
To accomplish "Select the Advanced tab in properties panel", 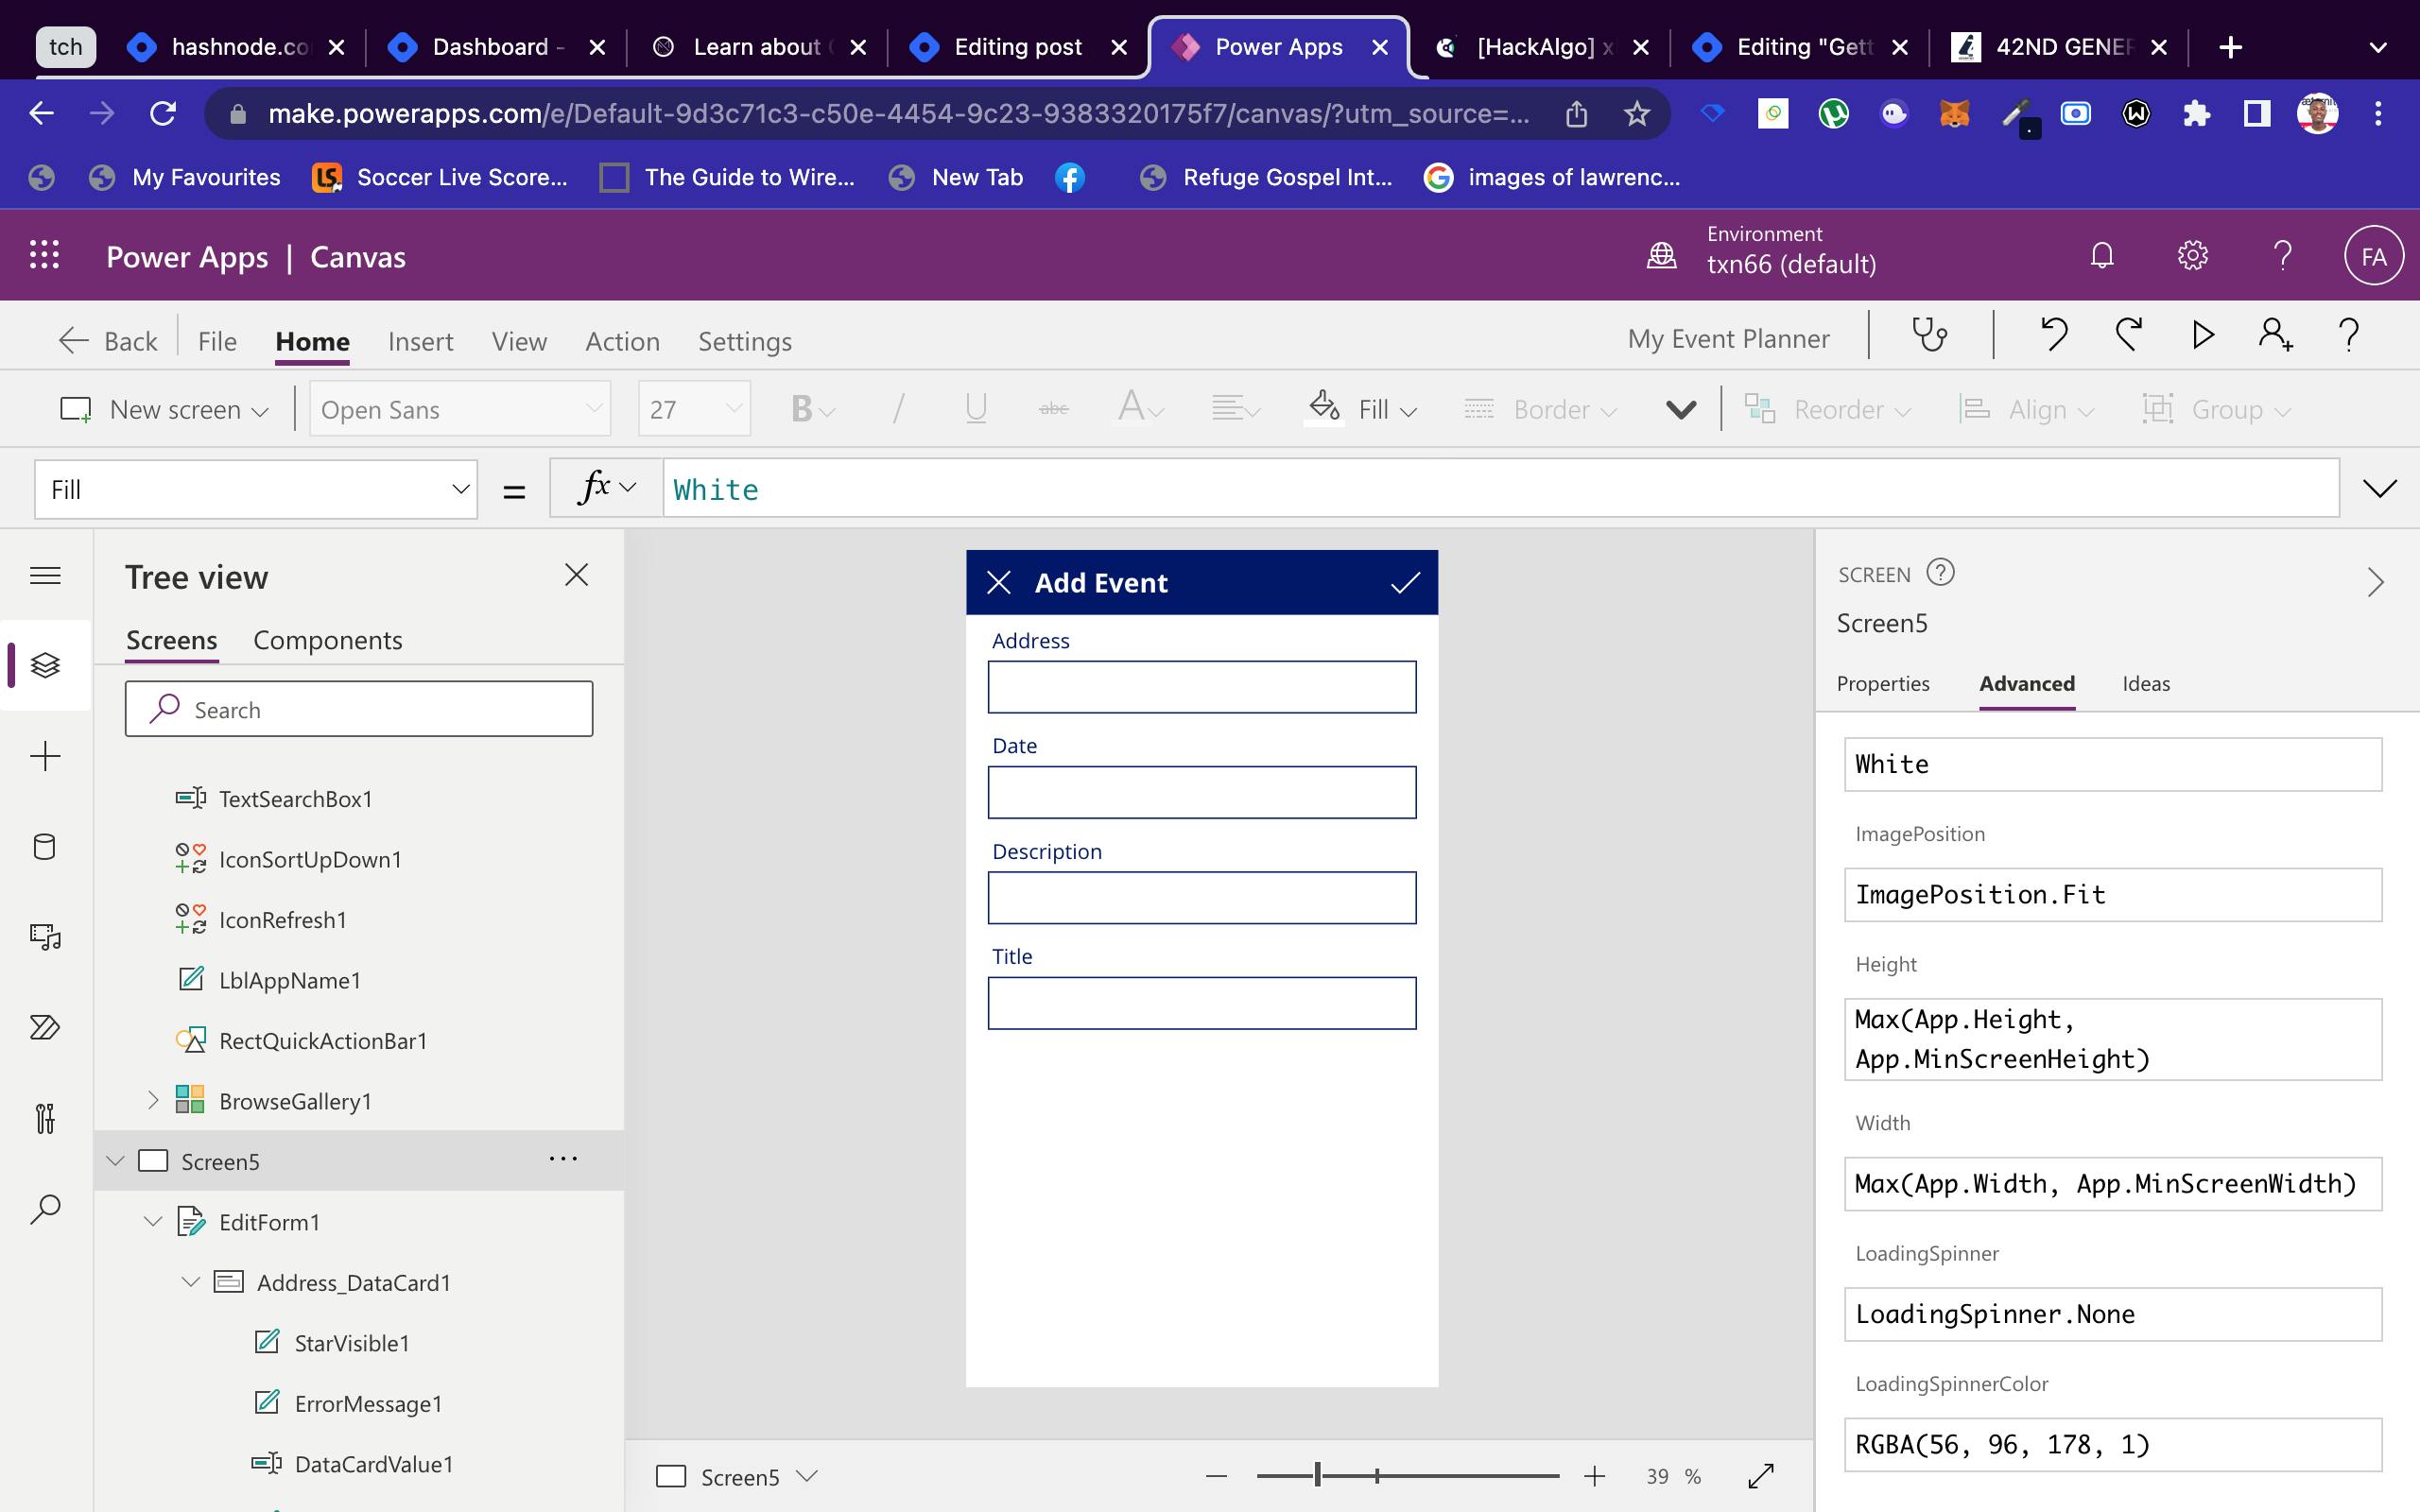I will pyautogui.click(x=2026, y=683).
